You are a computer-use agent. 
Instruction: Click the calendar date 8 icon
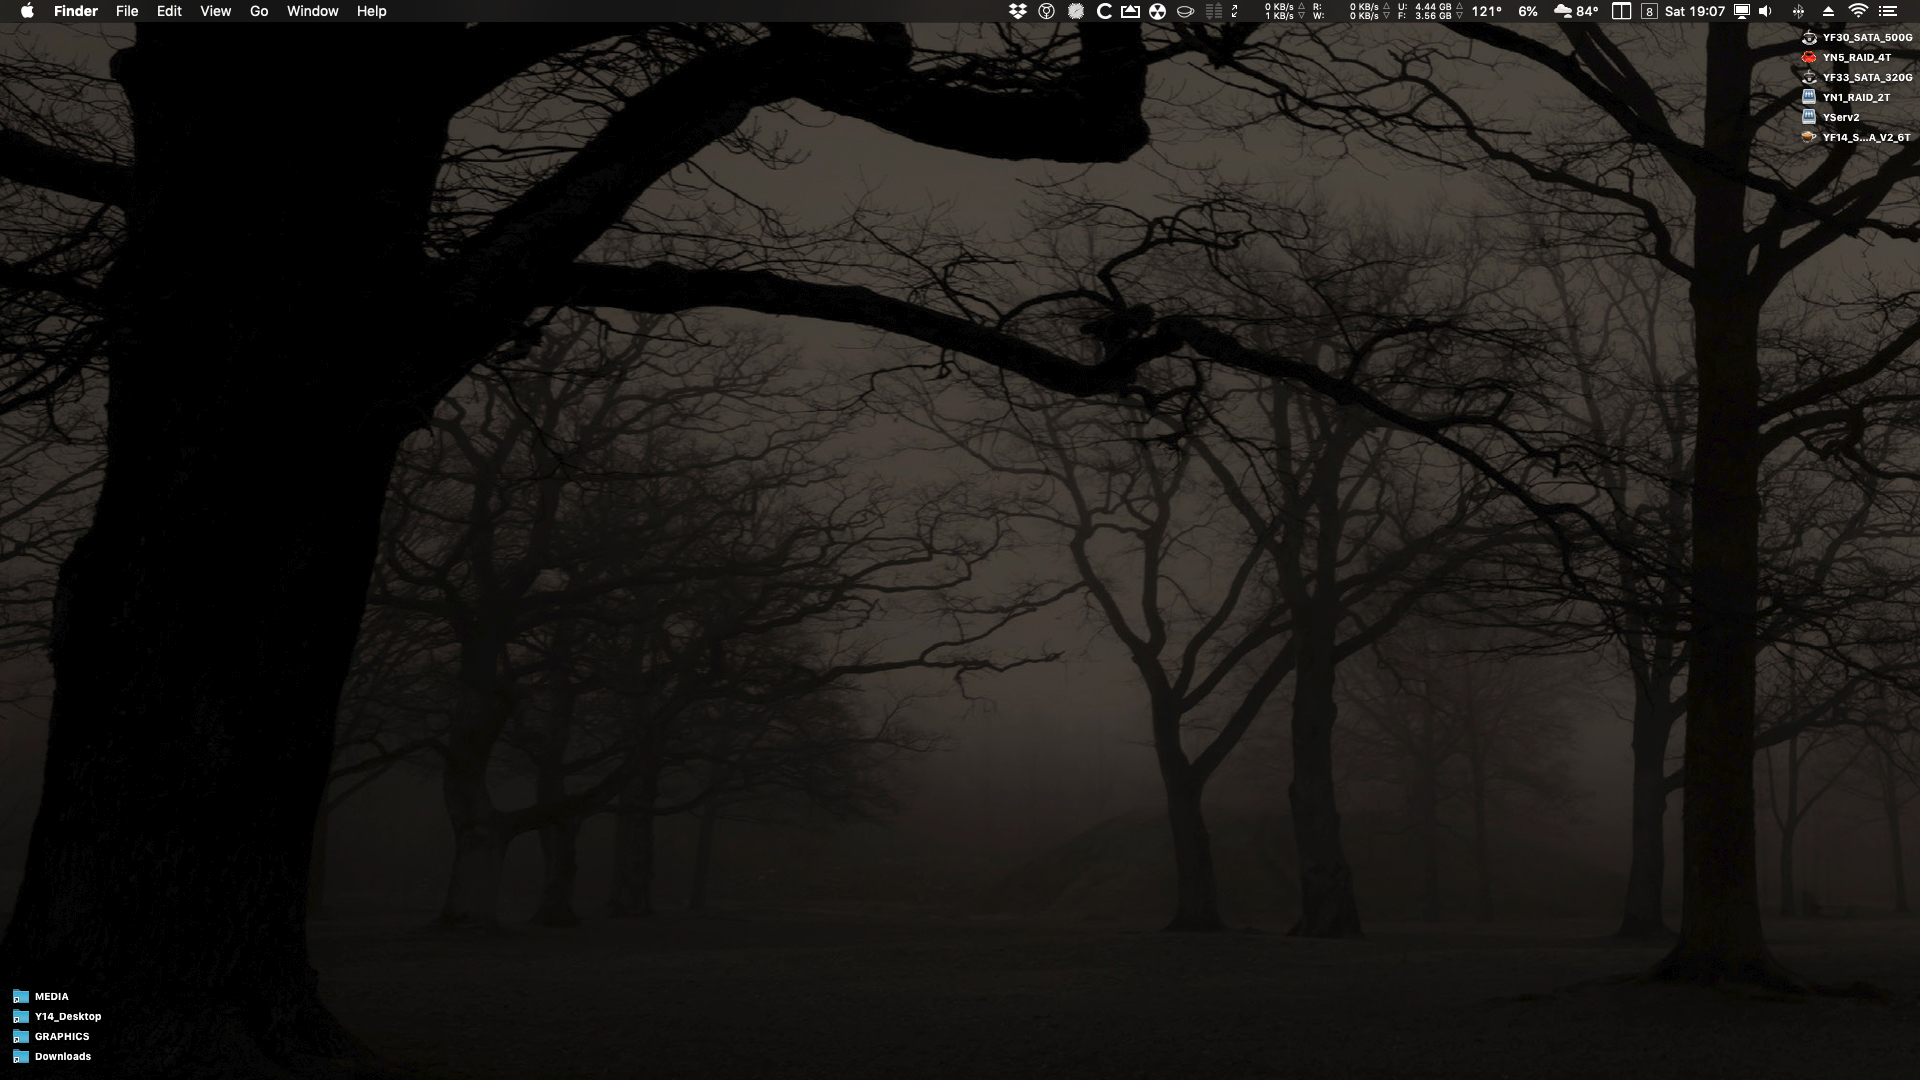pos(1649,11)
